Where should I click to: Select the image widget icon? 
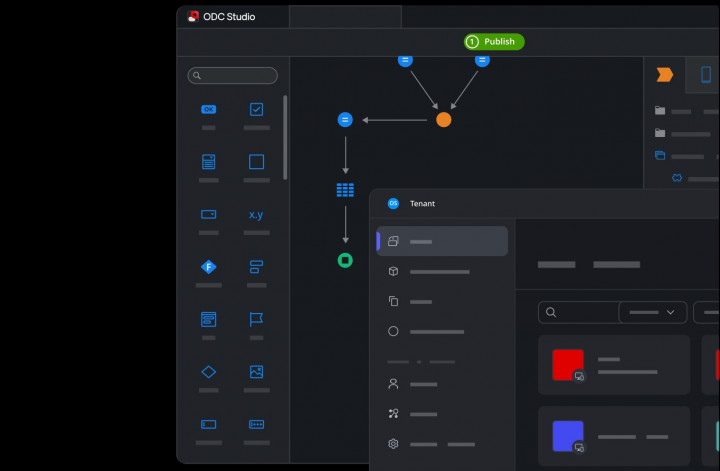[256, 372]
